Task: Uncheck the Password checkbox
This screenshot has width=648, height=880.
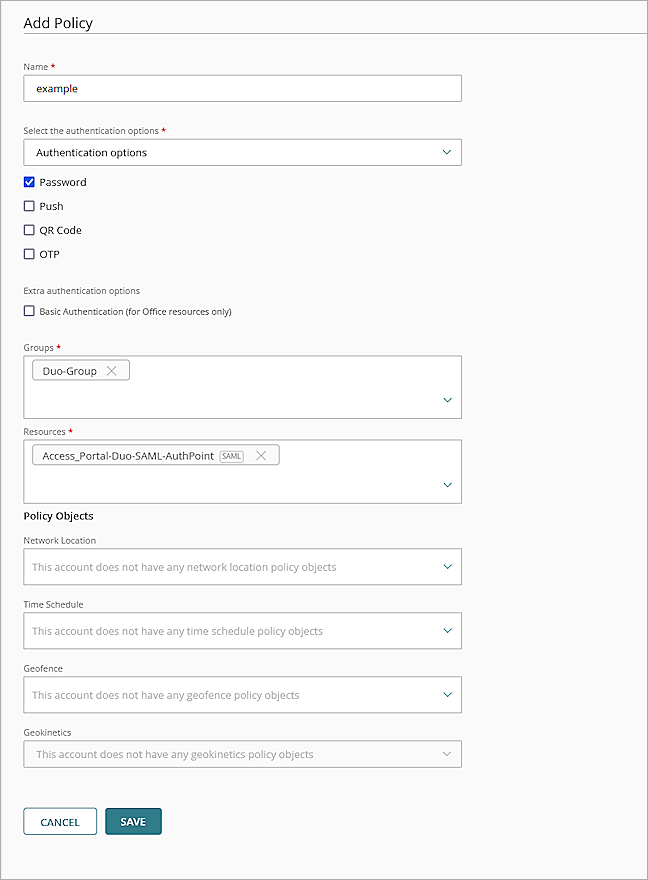Action: 29,182
